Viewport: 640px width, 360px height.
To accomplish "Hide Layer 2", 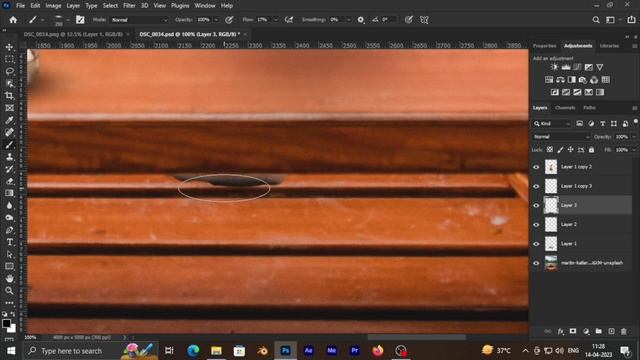I will click(536, 224).
